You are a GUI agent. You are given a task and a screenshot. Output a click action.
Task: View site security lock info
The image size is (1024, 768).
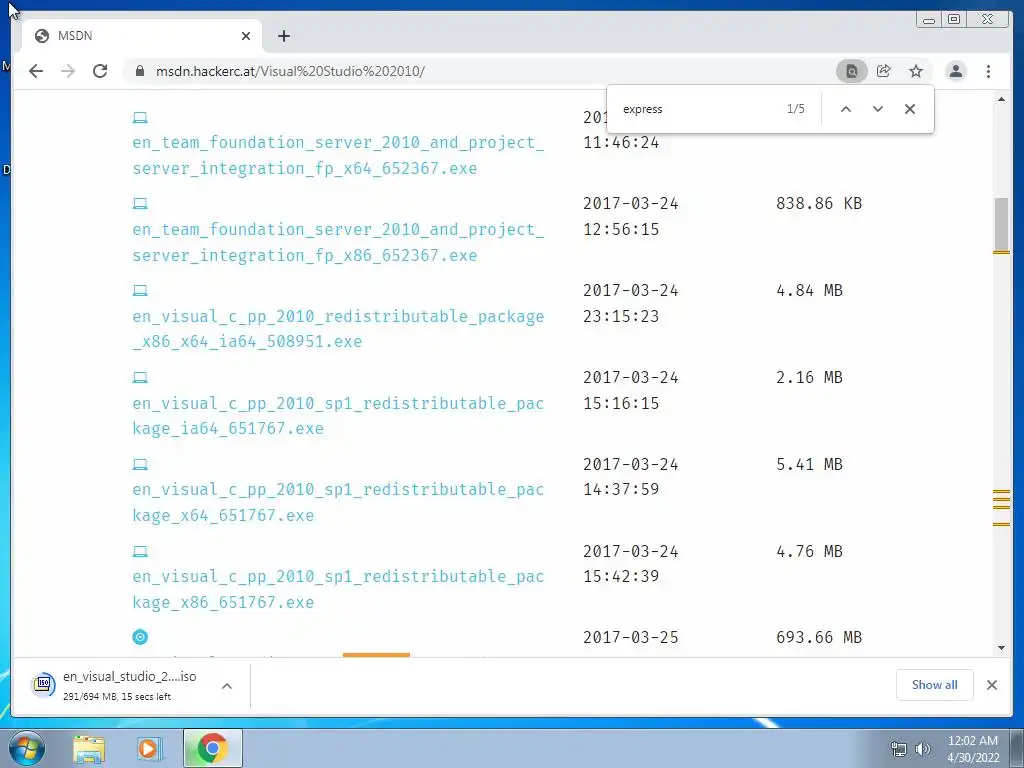(139, 71)
